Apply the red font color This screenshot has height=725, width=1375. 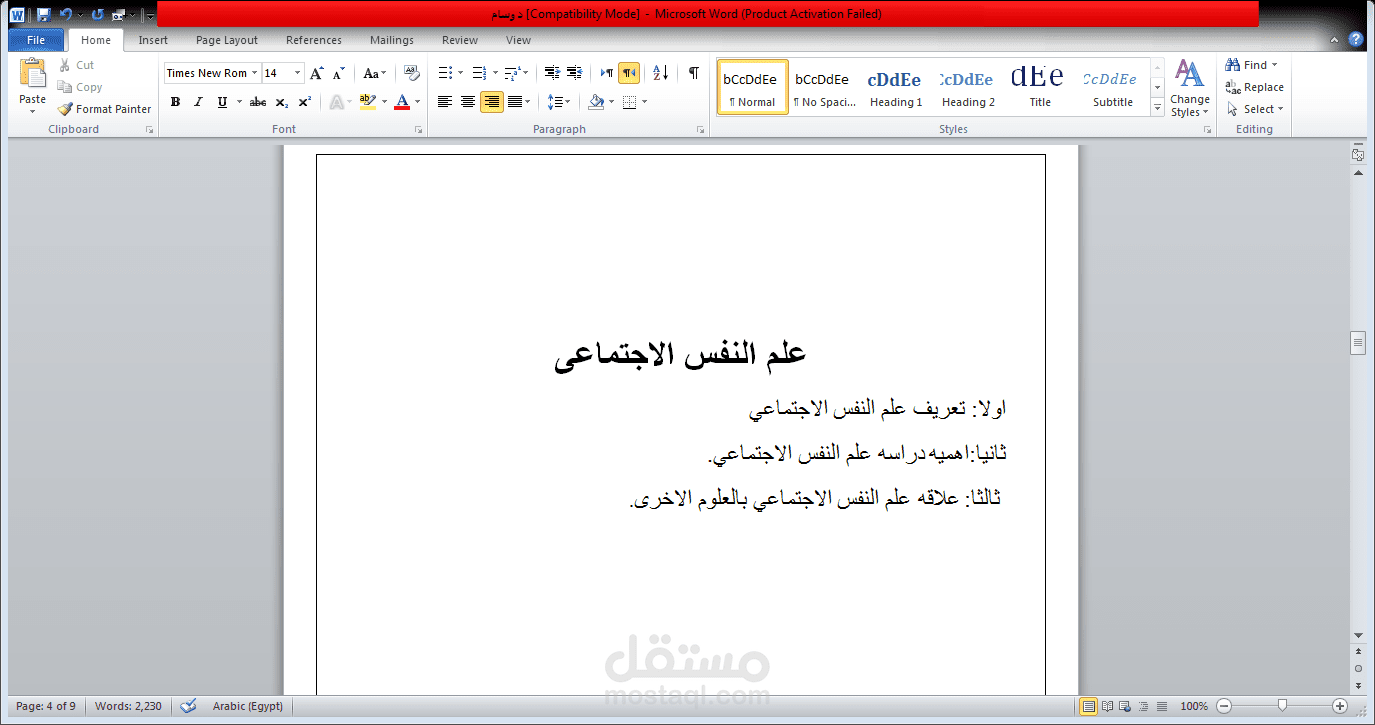(402, 102)
